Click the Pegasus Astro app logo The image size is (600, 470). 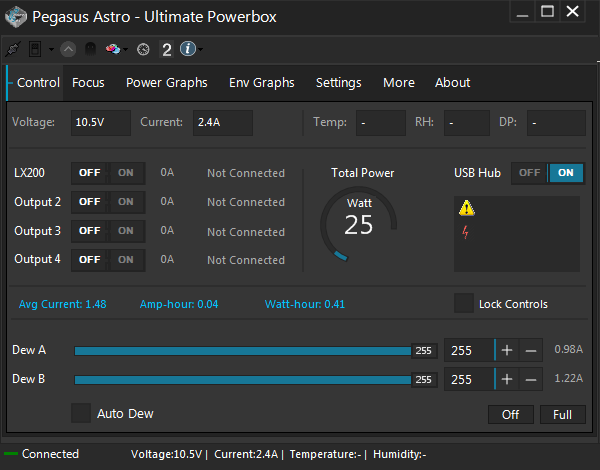point(16,17)
